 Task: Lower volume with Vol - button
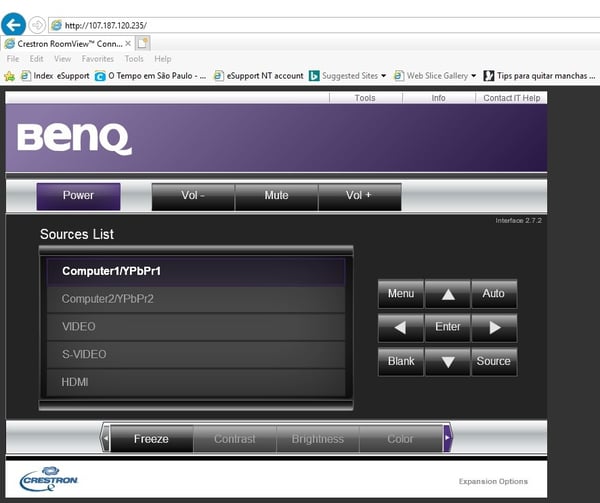click(193, 196)
